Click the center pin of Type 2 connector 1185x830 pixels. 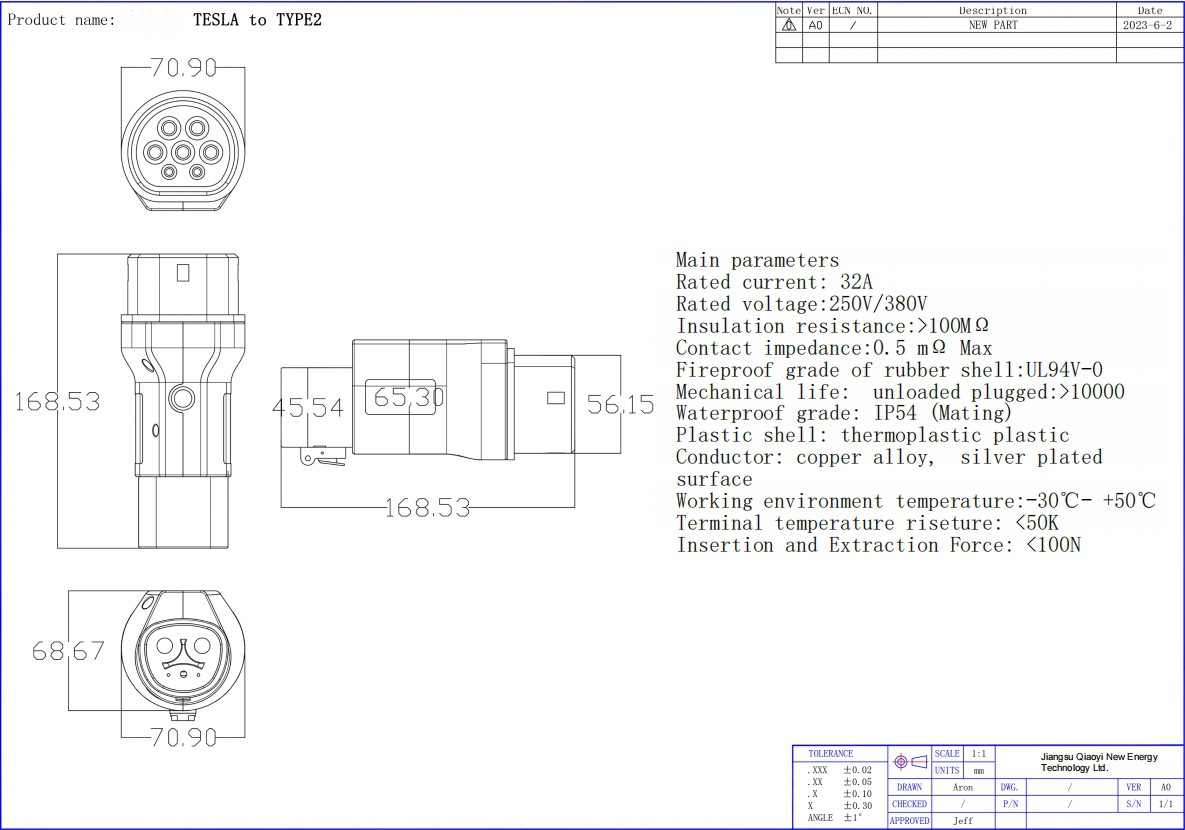[x=182, y=152]
